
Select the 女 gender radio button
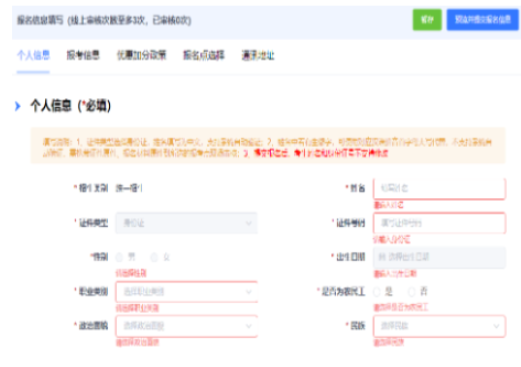[x=154, y=257]
